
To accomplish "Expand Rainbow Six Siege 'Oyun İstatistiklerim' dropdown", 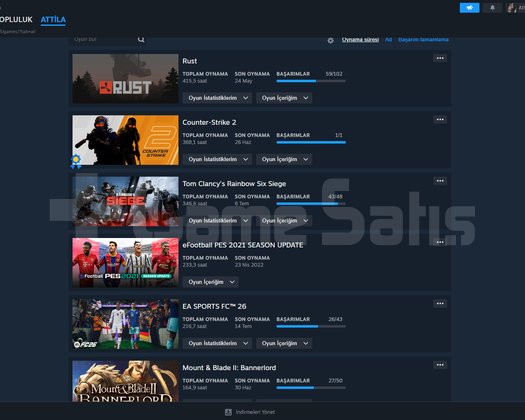I will (217, 220).
